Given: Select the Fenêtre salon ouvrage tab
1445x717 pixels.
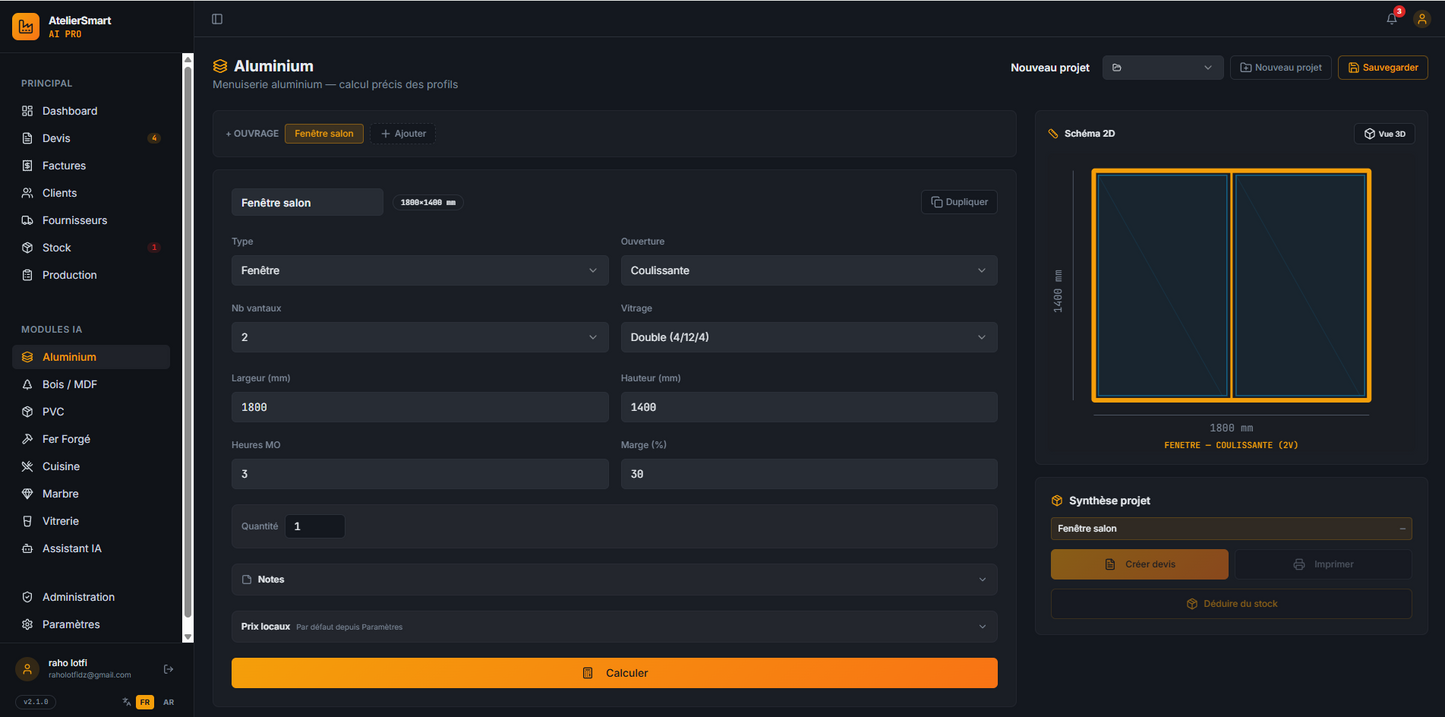Looking at the screenshot, I should coord(324,134).
